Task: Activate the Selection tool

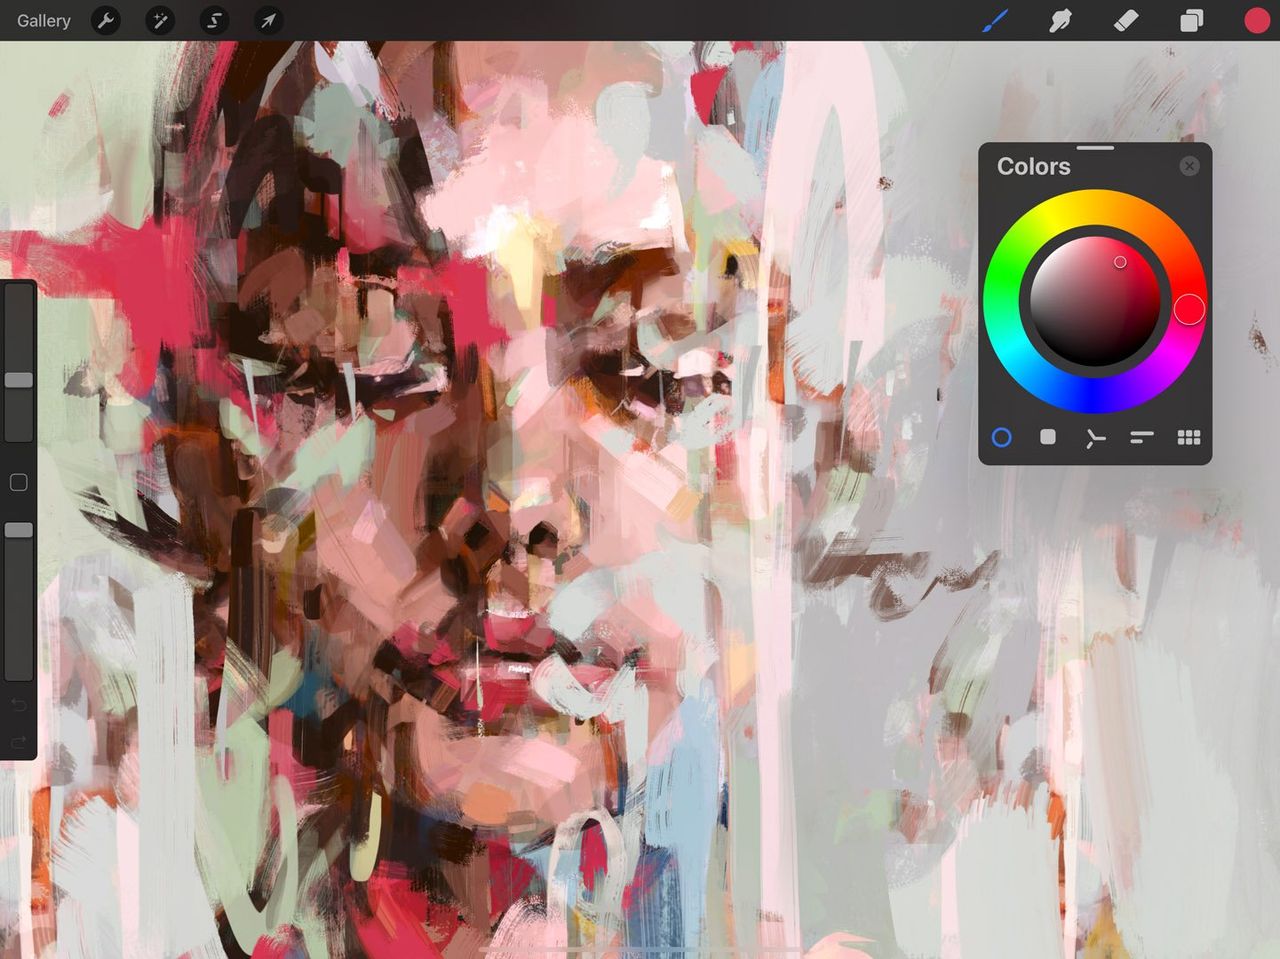Action: click(214, 20)
